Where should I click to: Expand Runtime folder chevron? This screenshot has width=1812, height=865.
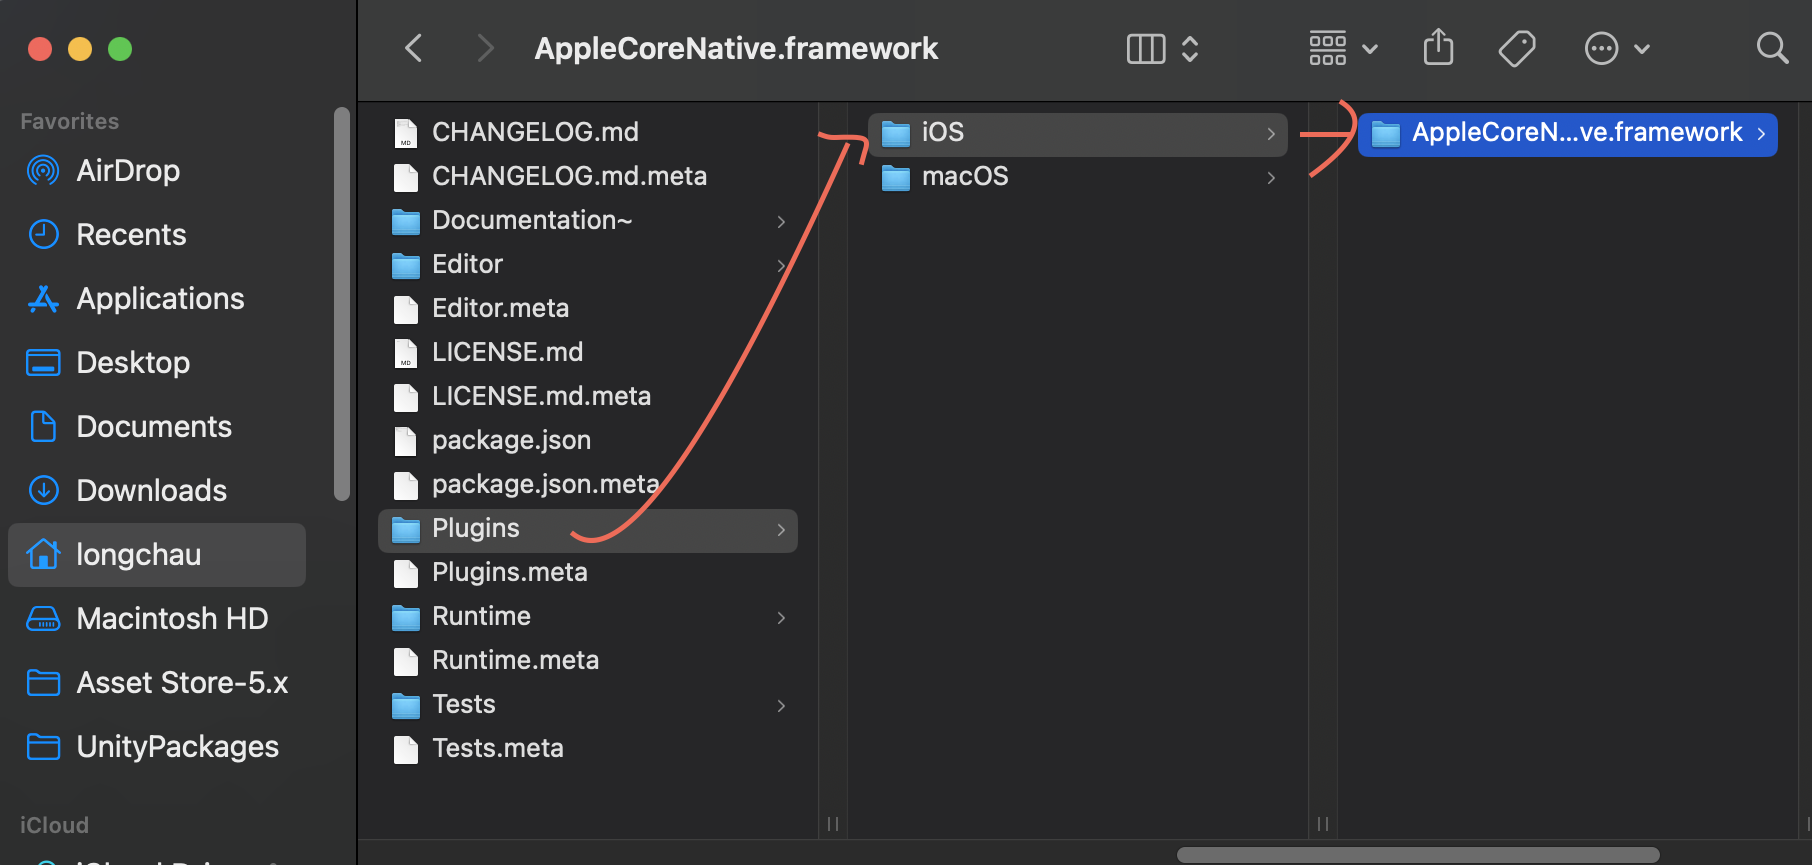[x=781, y=617]
